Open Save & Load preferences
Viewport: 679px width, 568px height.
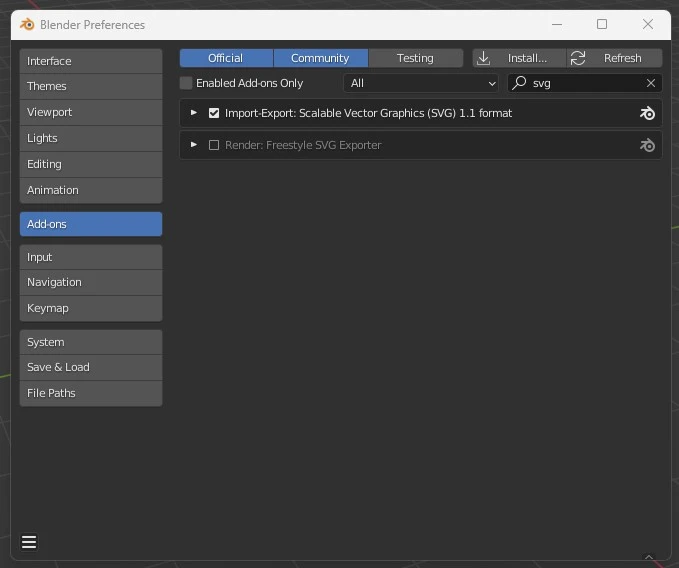(x=91, y=367)
